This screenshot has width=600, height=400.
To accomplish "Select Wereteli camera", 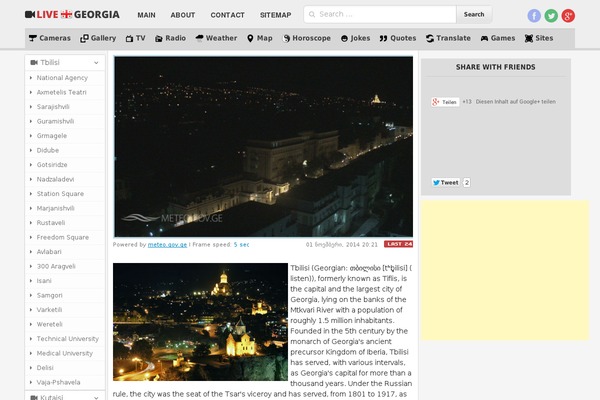I will coord(49,324).
